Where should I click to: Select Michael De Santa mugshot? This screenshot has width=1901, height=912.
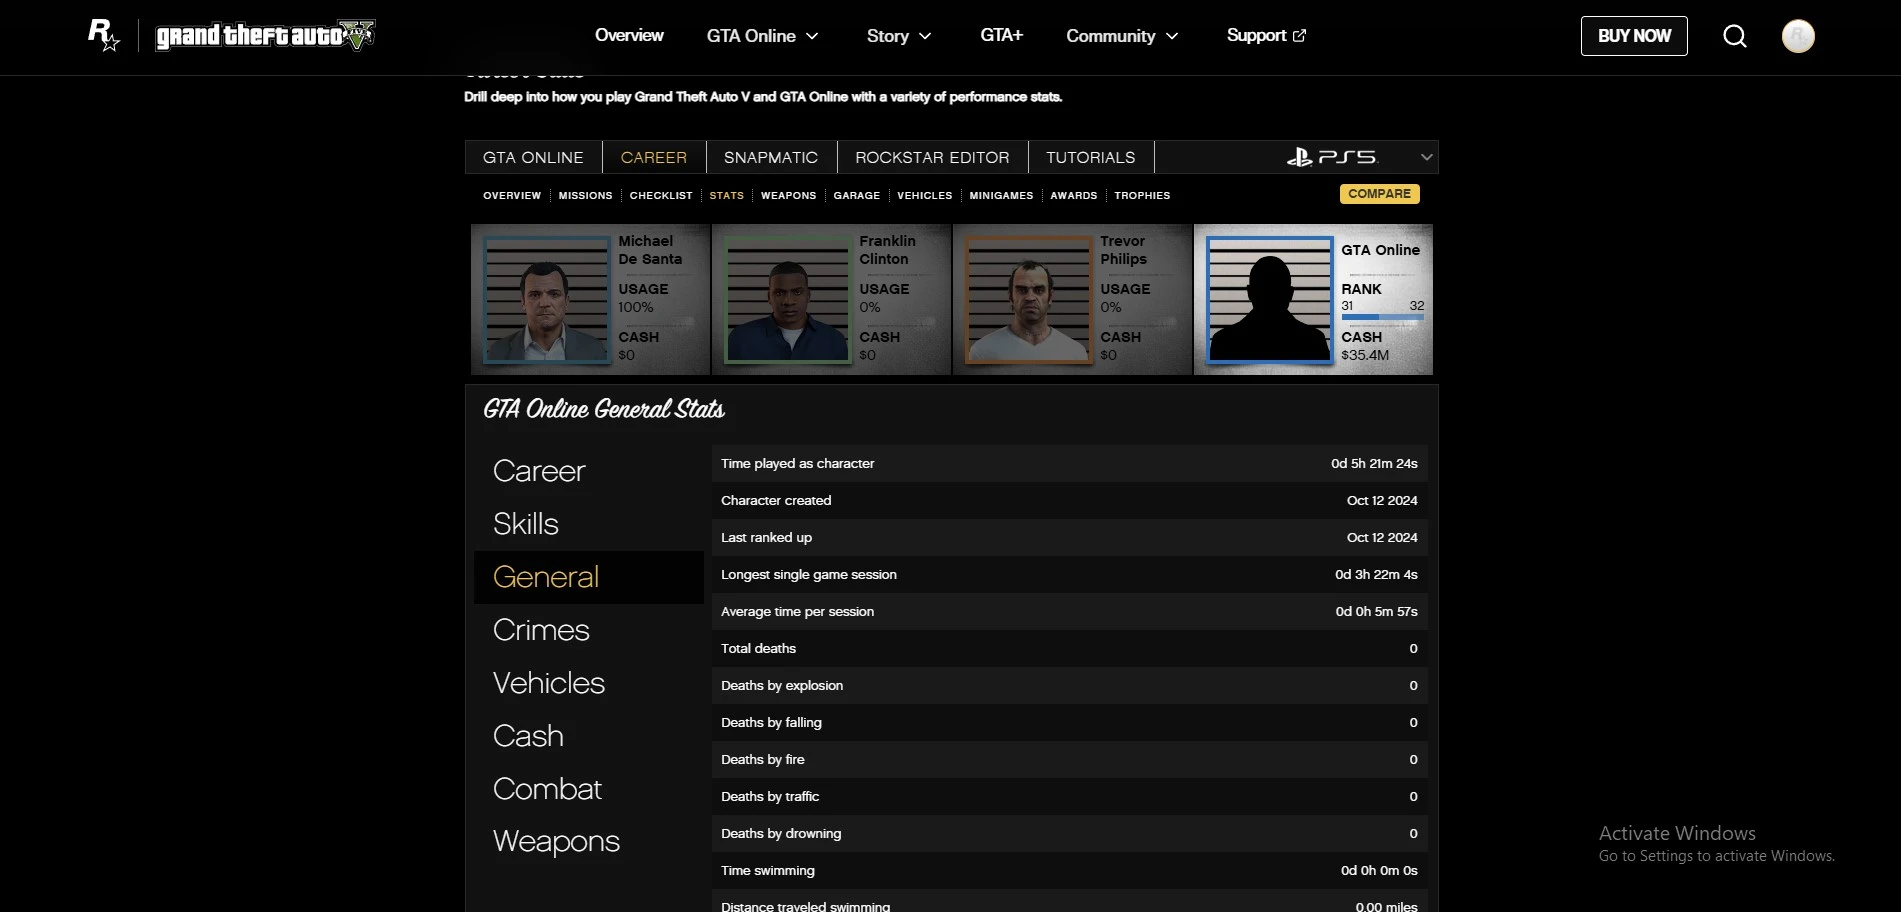tap(546, 299)
